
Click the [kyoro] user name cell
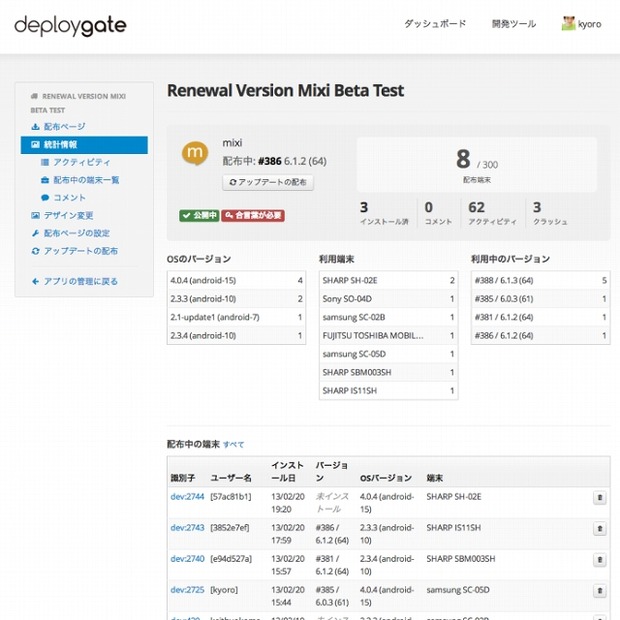tap(224, 590)
